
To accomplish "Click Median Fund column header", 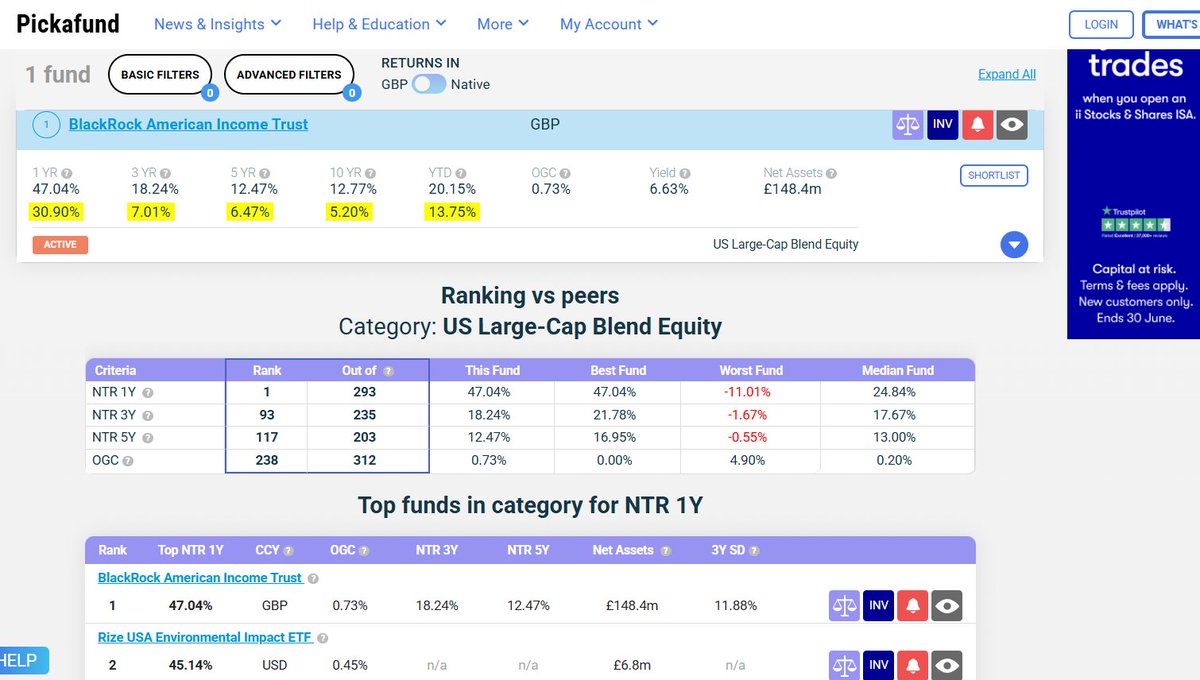I will click(x=898, y=370).
